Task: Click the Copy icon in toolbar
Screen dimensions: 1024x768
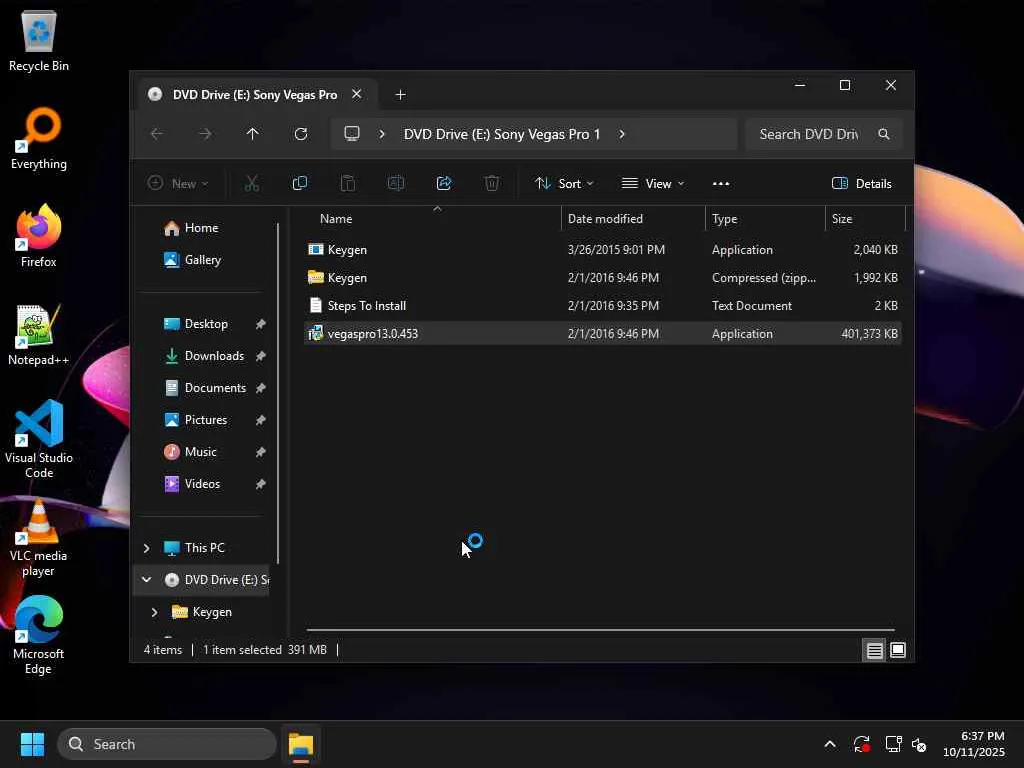Action: point(300,184)
